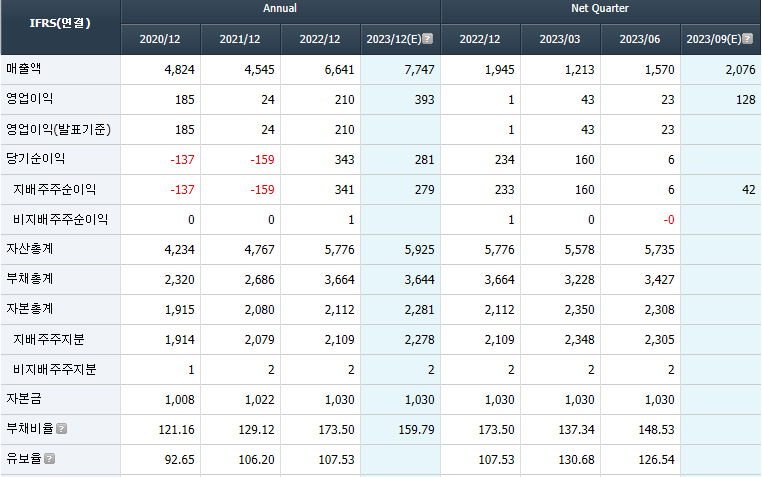The height and width of the screenshot is (477, 762).
Task: Click the 지배주주순이익 row label
Action: tap(54, 189)
